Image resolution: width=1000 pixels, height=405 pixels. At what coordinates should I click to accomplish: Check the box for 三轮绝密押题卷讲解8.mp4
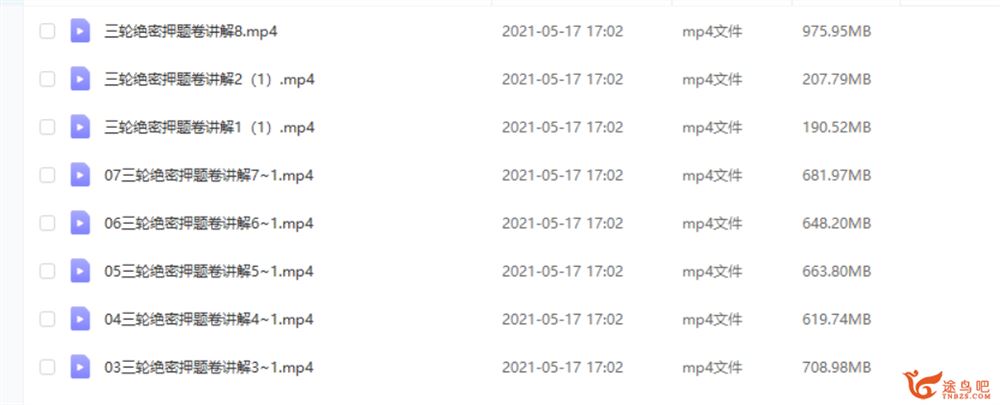click(47, 31)
